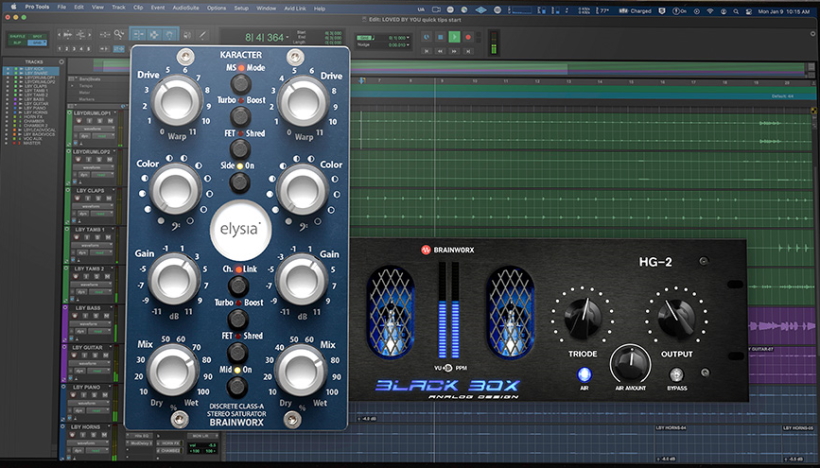Open the AudioSuite menu
Screen dimensions: 820x468
pyautogui.click(x=186, y=8)
